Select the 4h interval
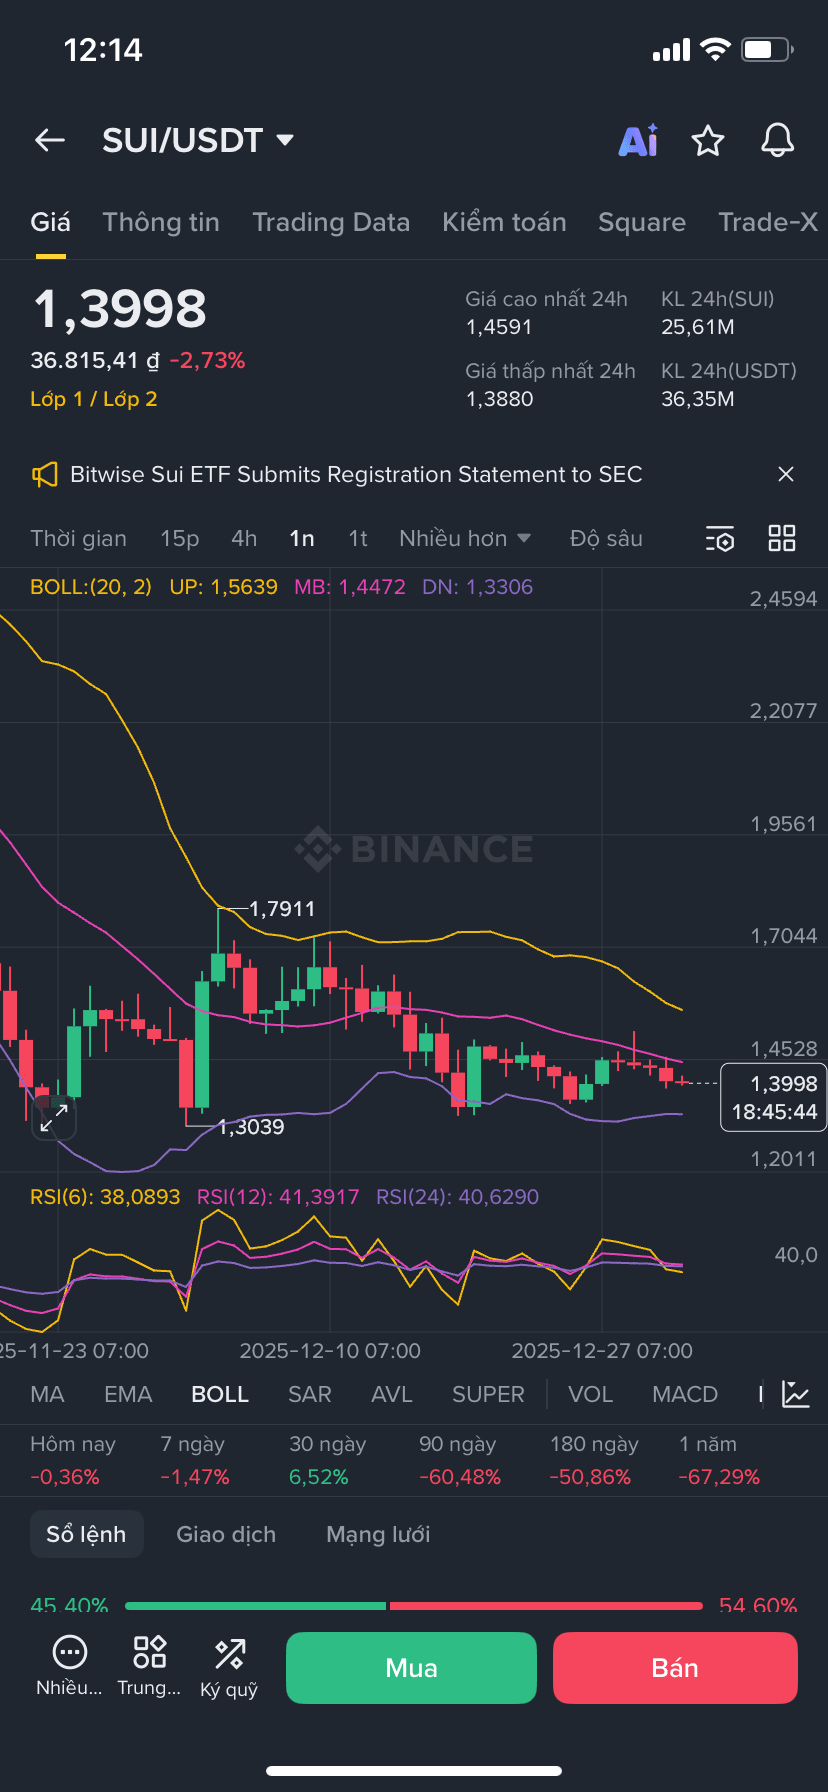 [244, 538]
